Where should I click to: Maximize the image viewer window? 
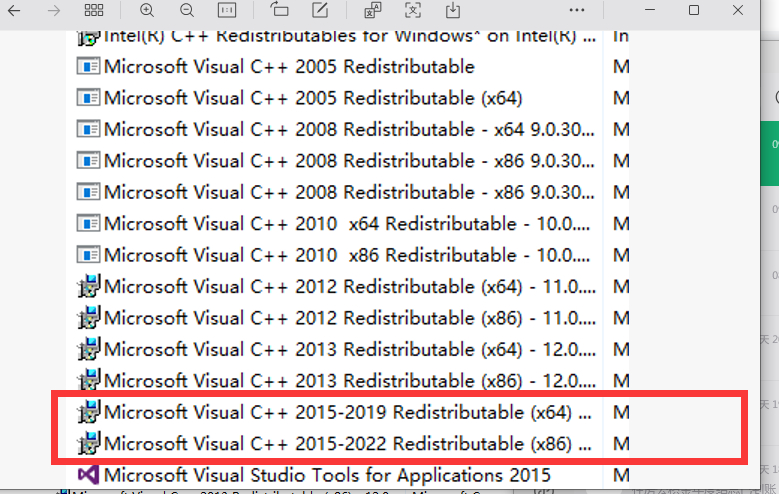pos(694,10)
